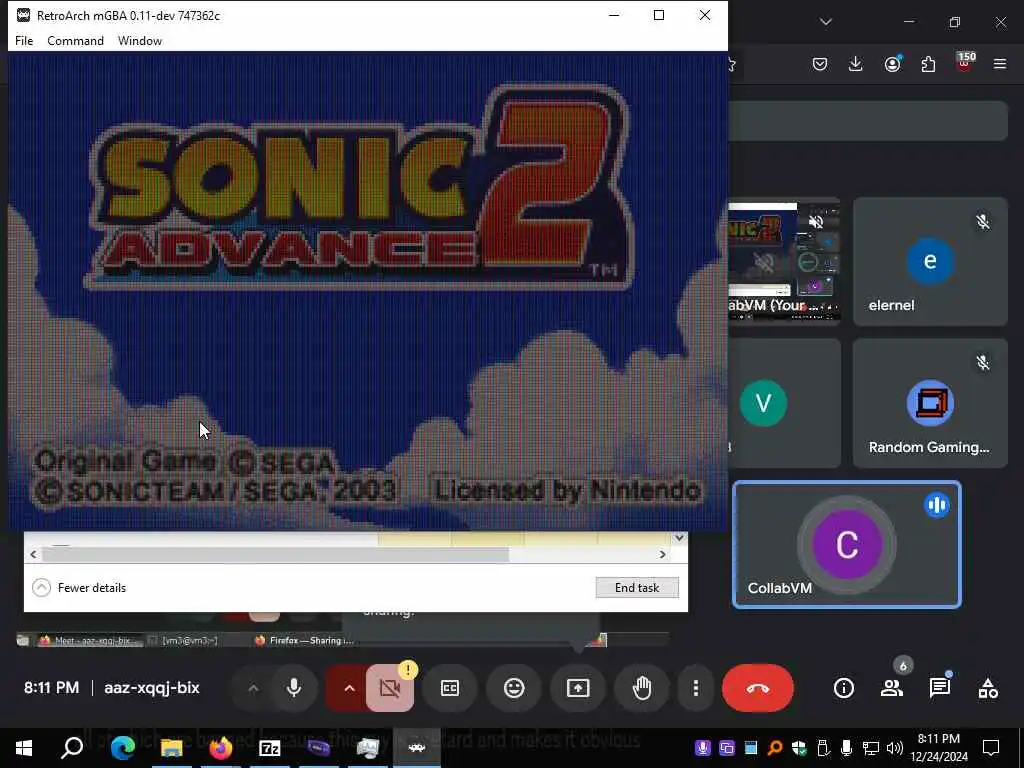
Task: Open Meet's three-dot more options
Action: click(x=696, y=688)
